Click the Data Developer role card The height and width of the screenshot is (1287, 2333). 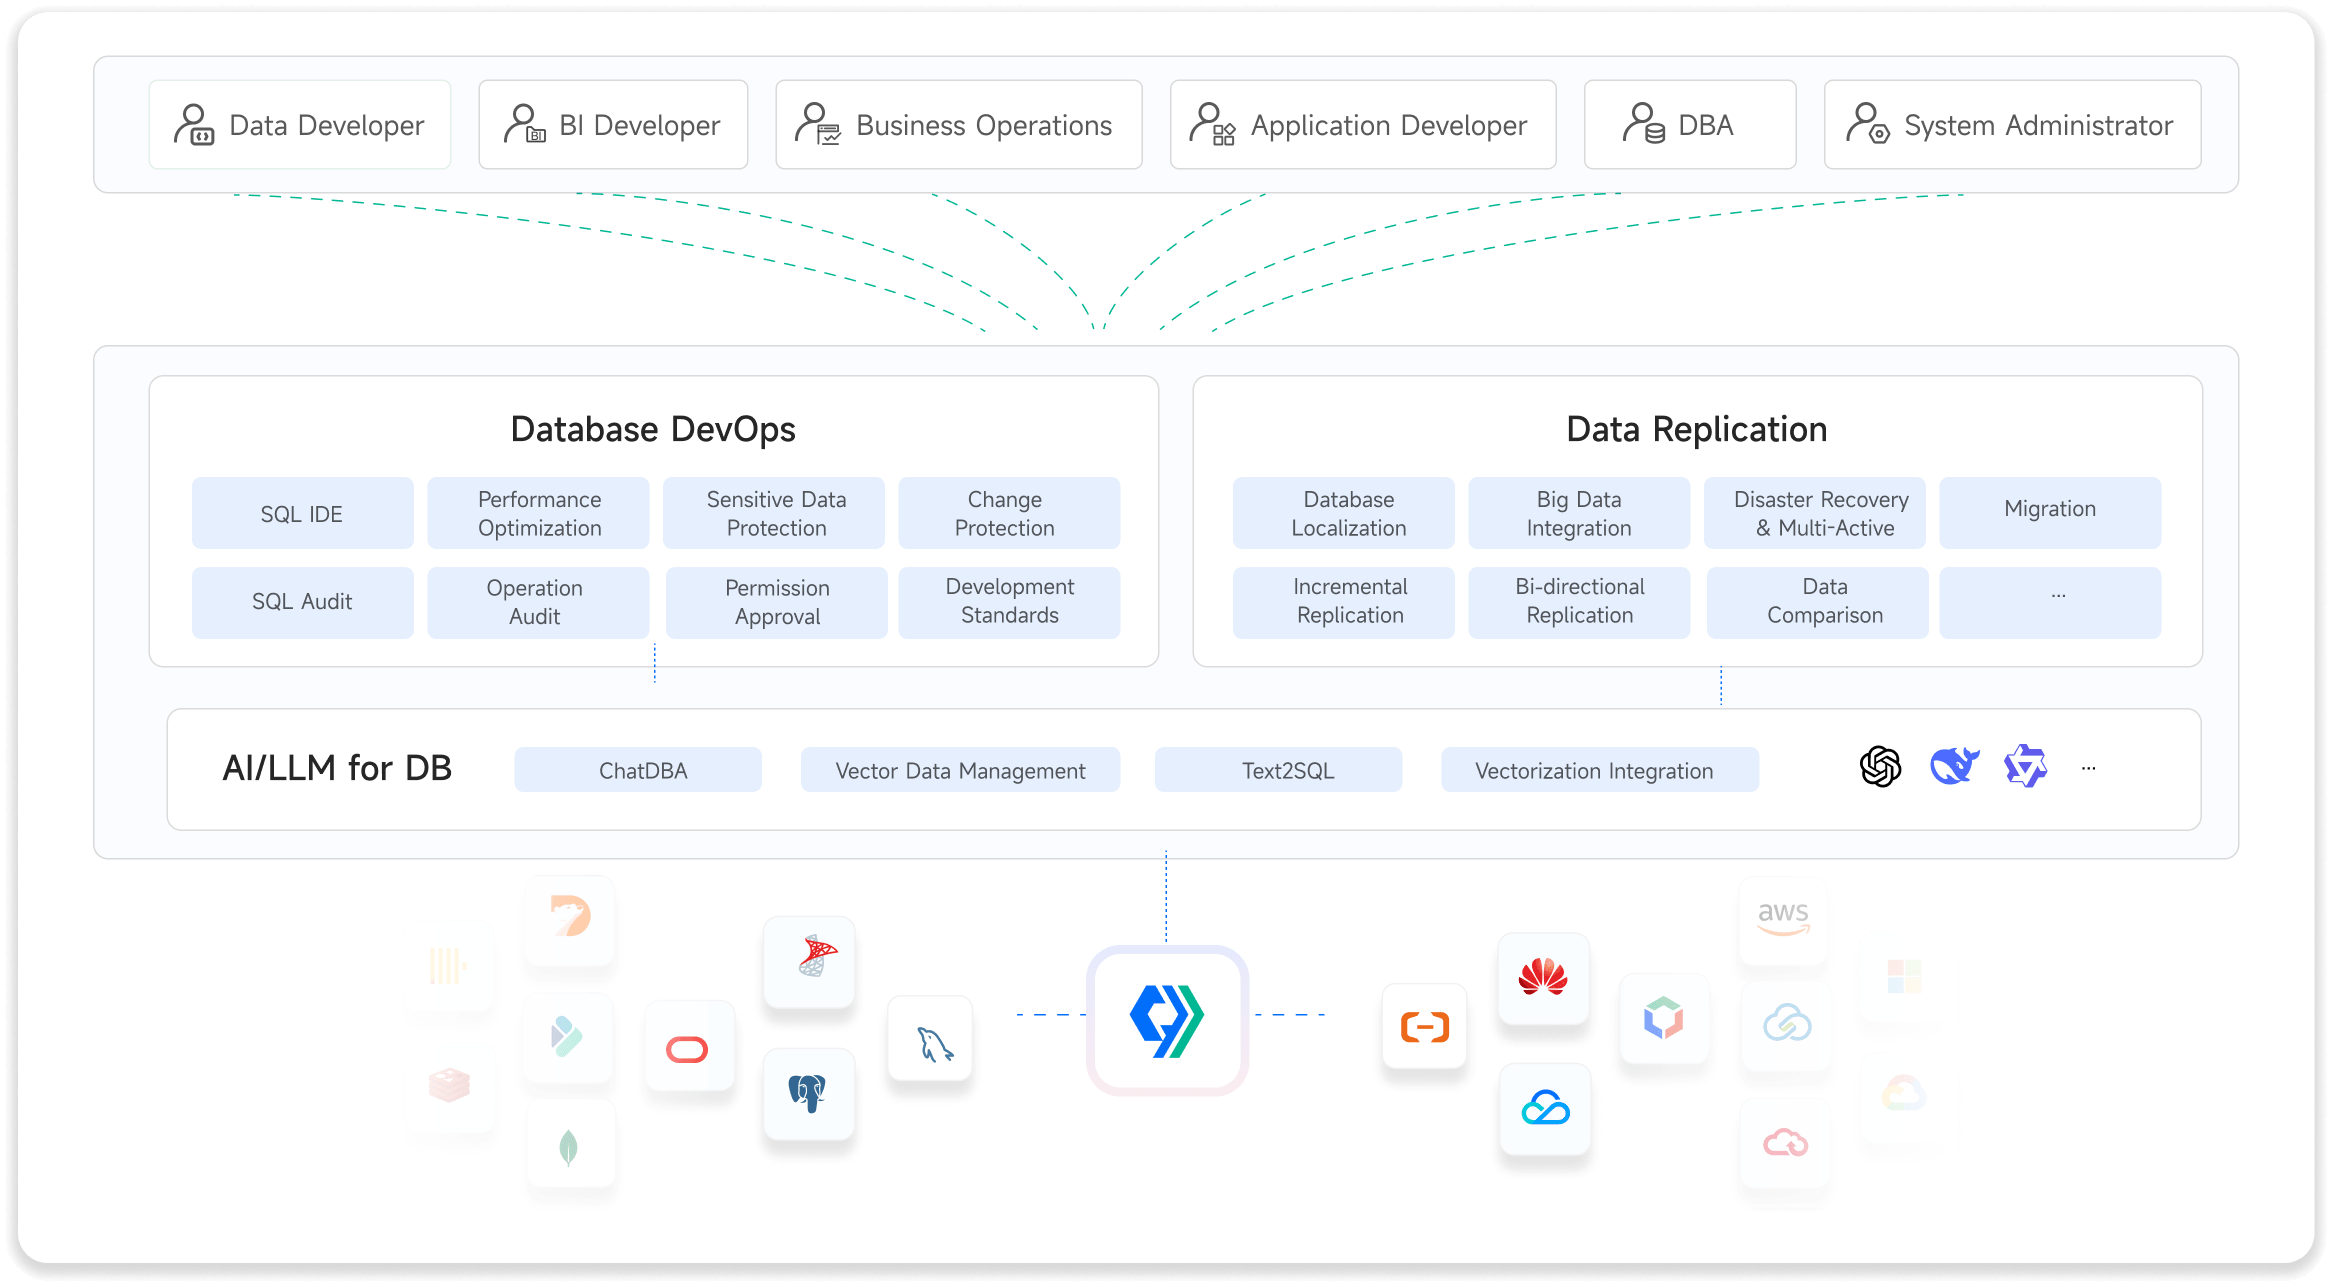tap(300, 125)
